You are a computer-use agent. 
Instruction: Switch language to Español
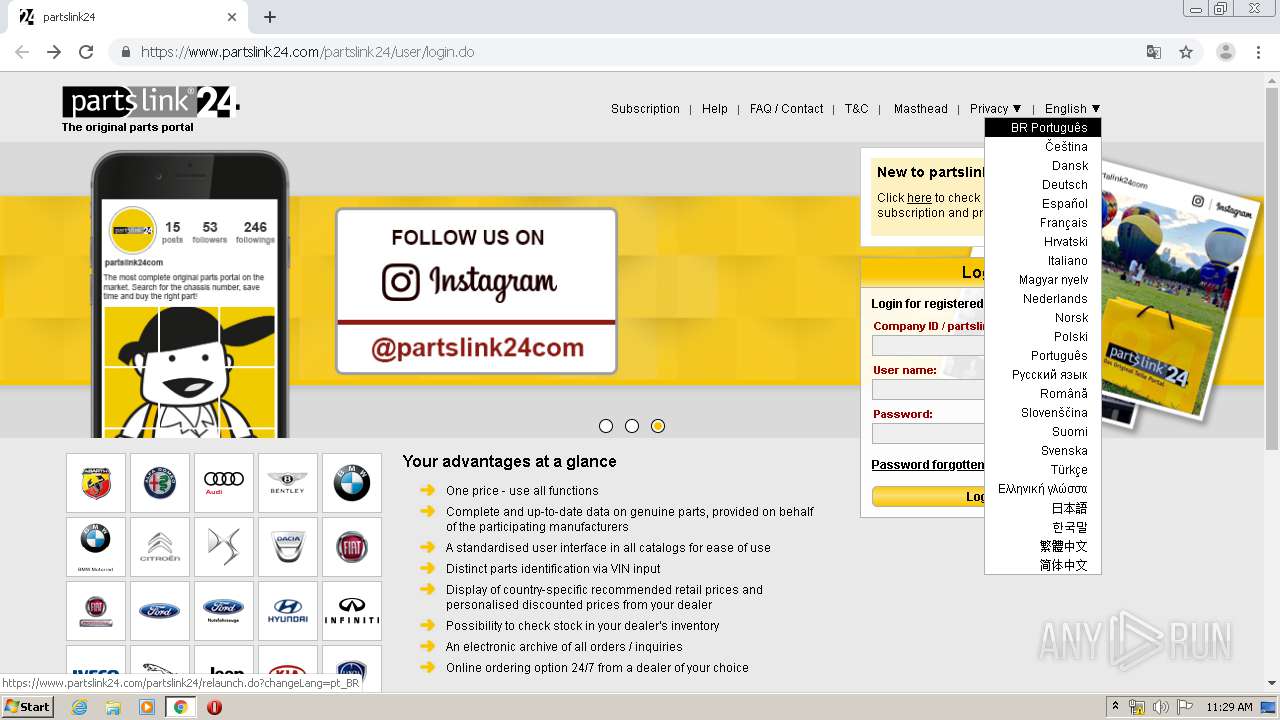(1043, 204)
